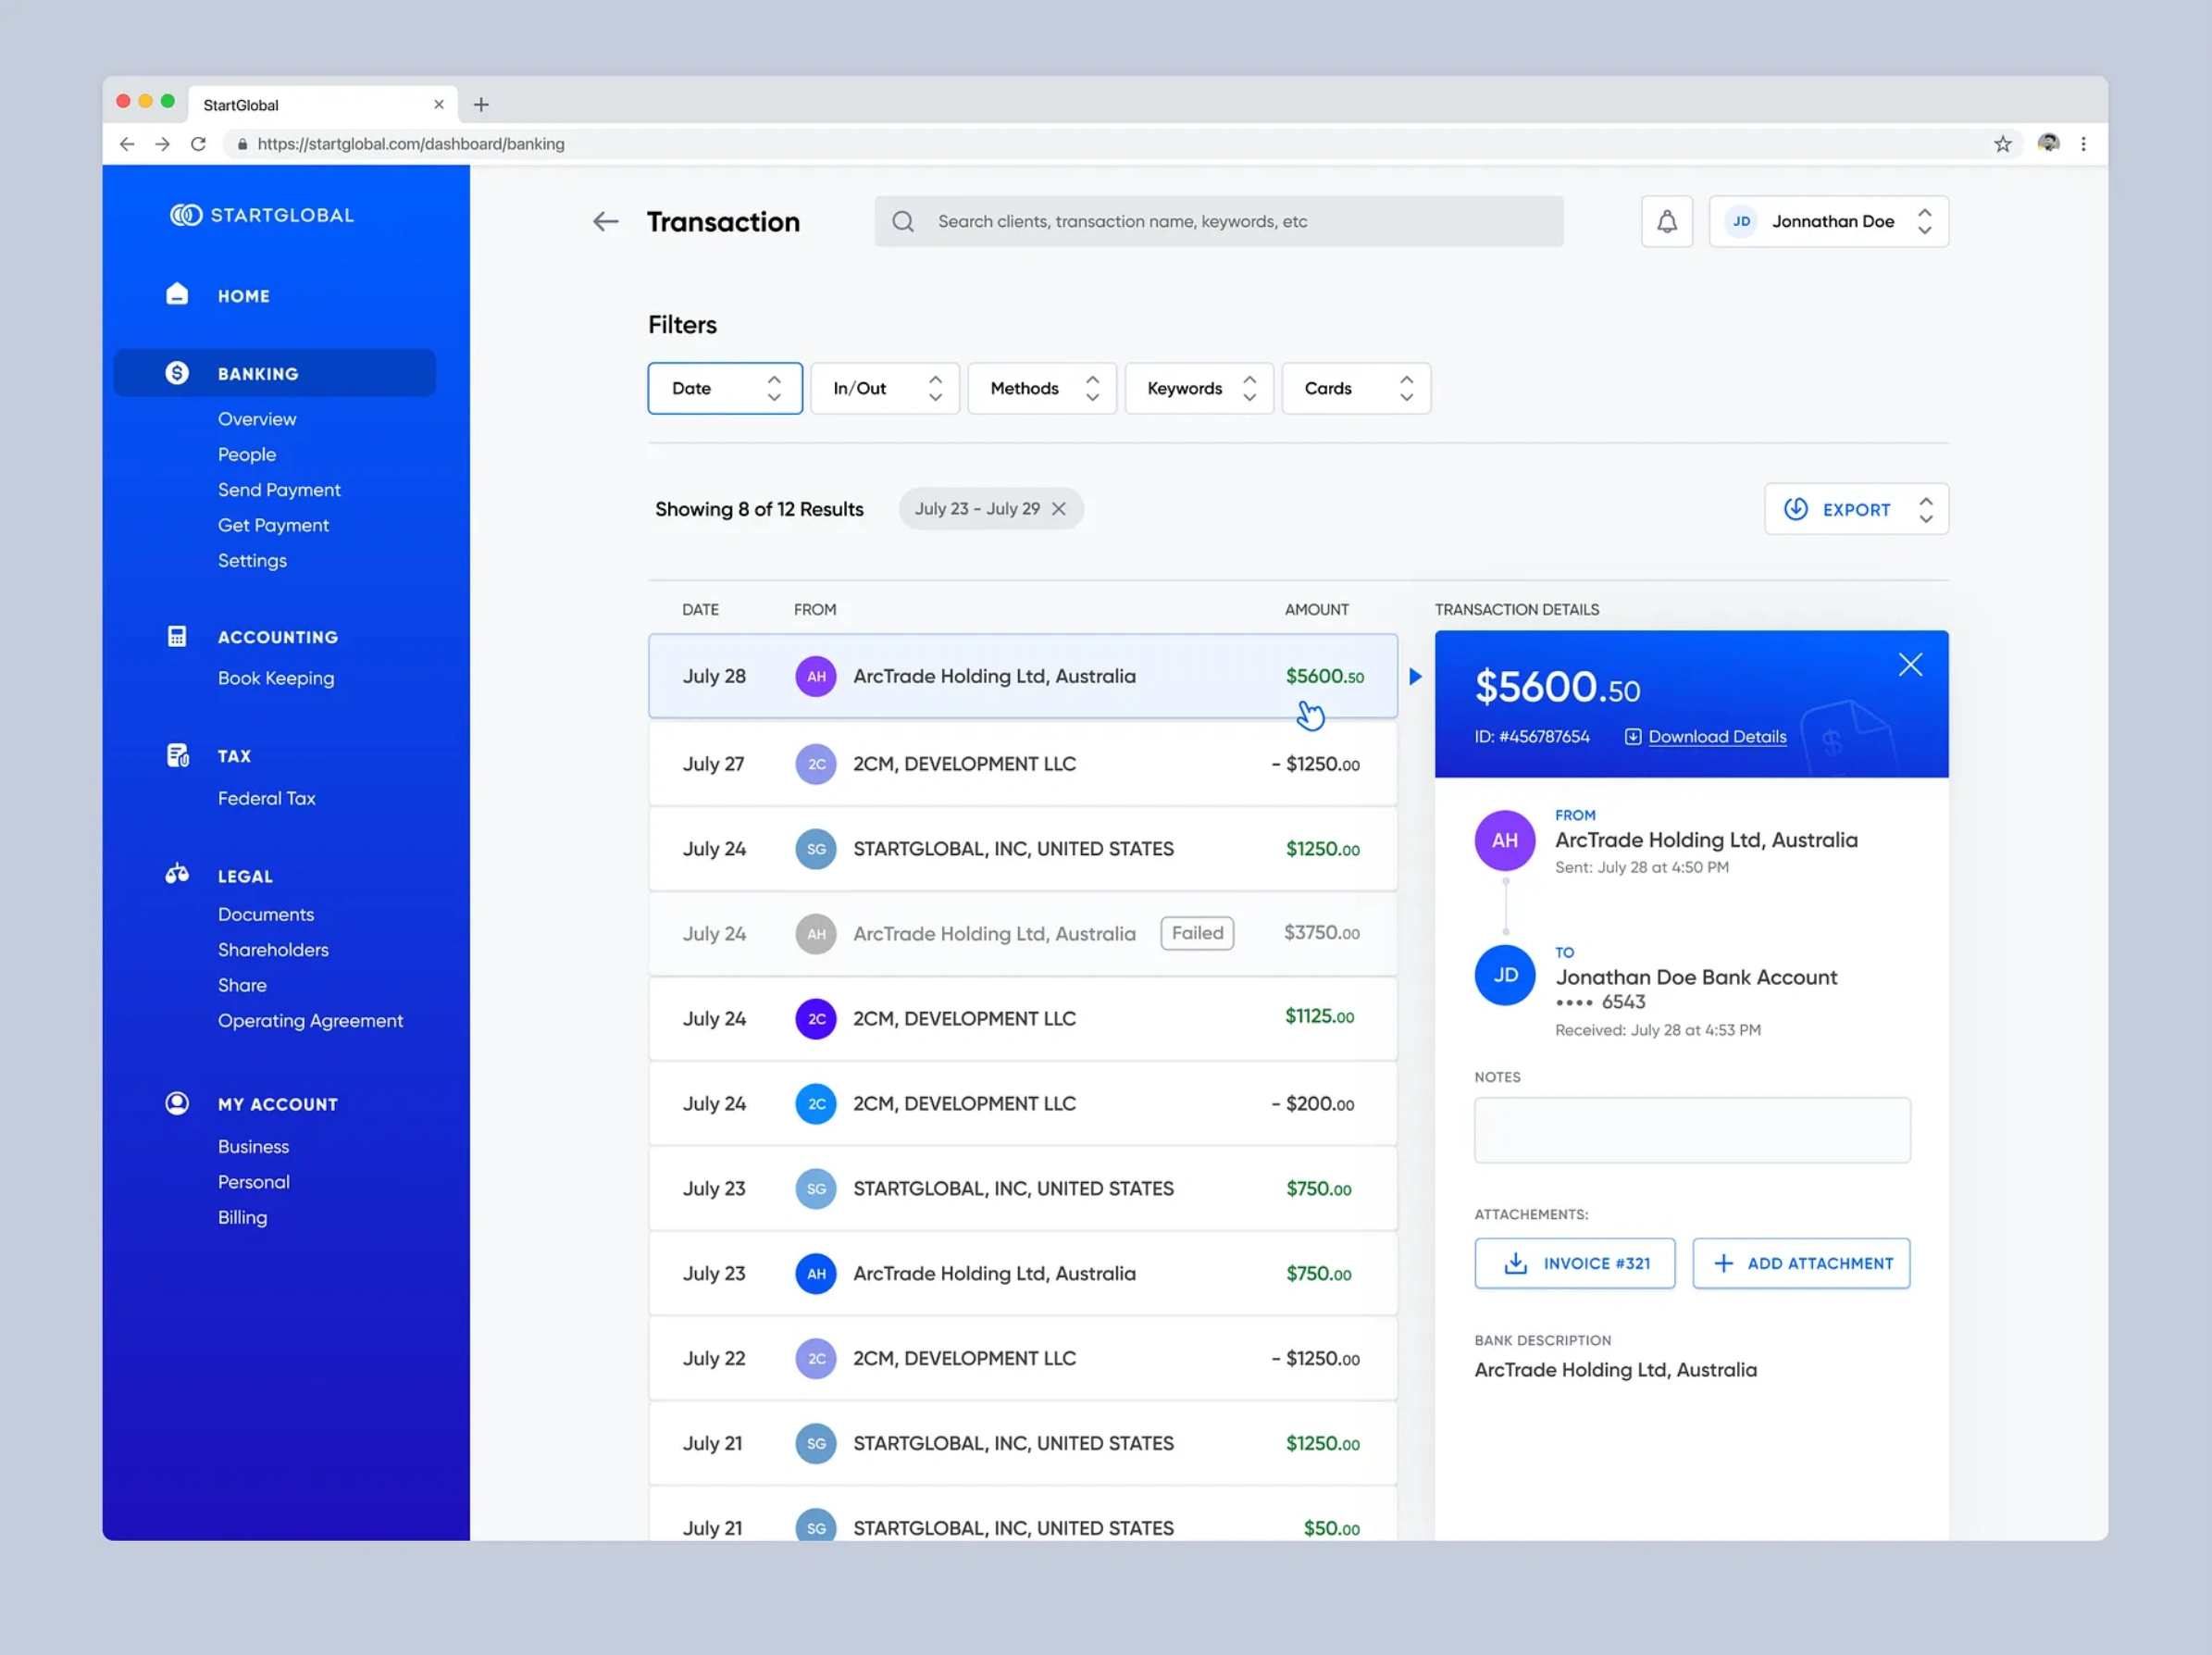Open Banking Overview in sidebar

tap(257, 419)
